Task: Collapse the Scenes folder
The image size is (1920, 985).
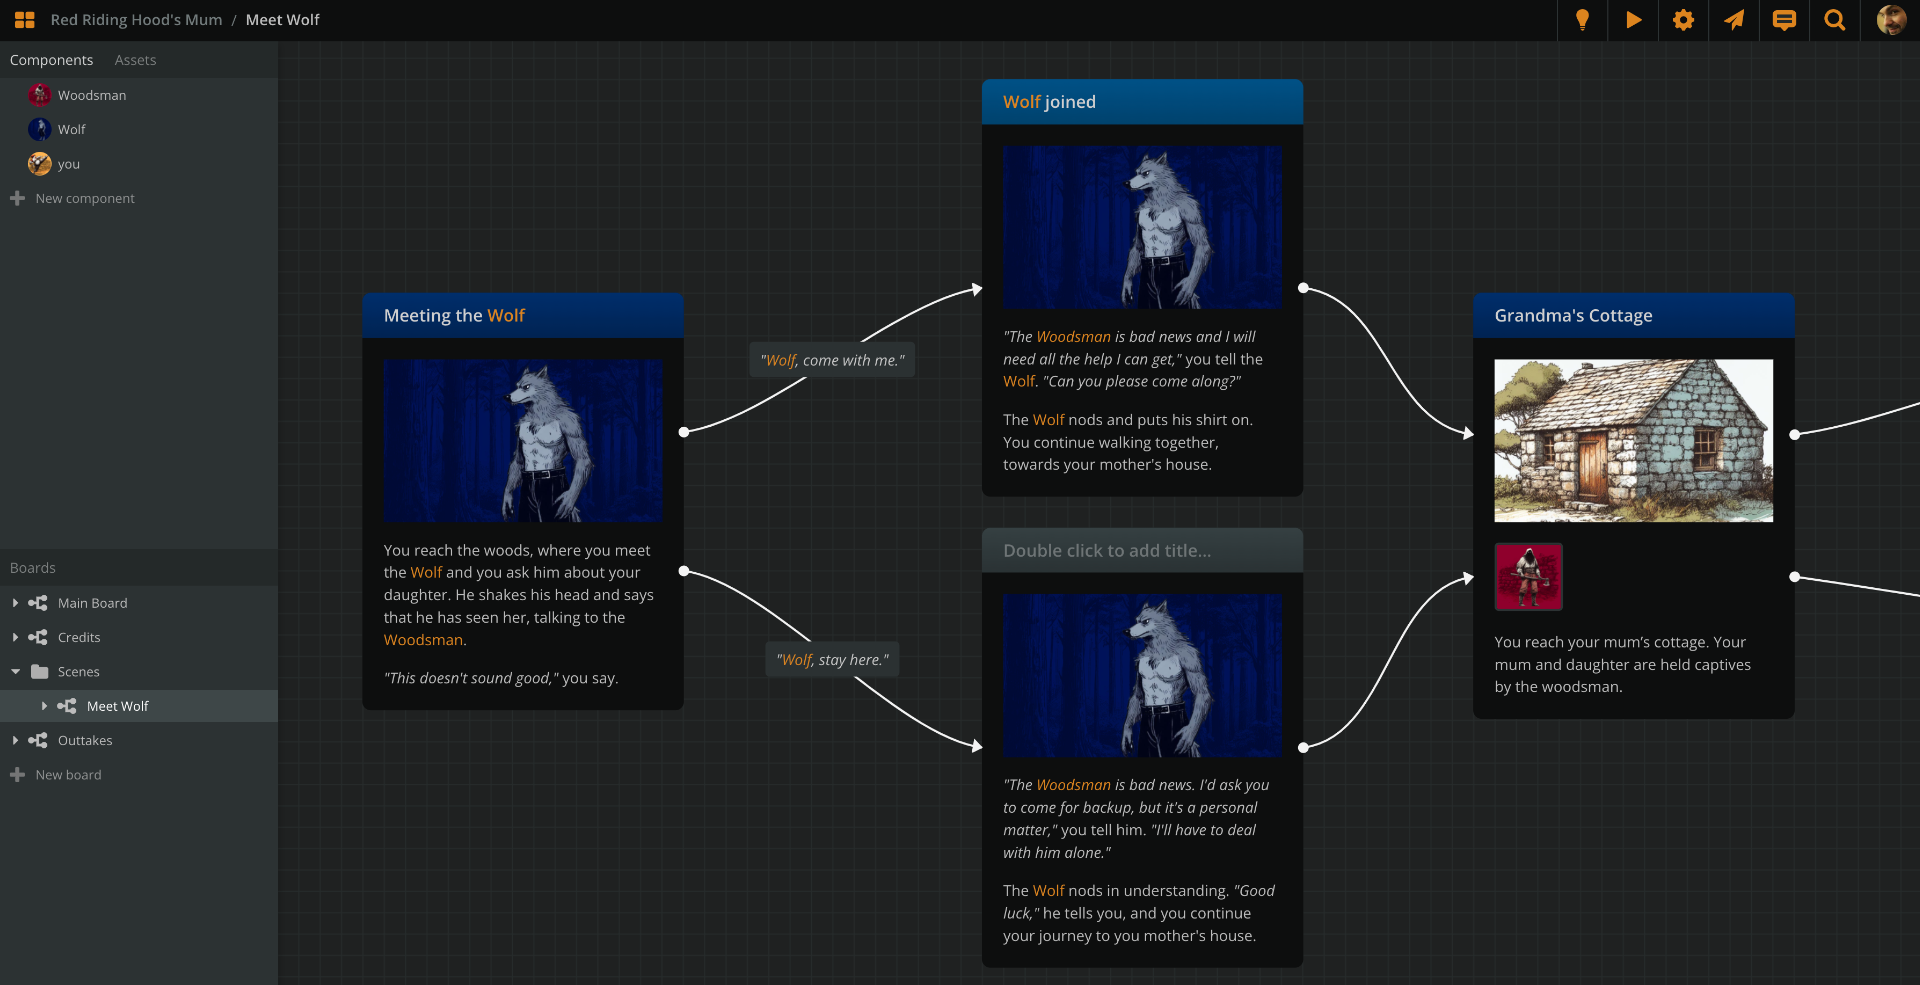Action: (15, 672)
